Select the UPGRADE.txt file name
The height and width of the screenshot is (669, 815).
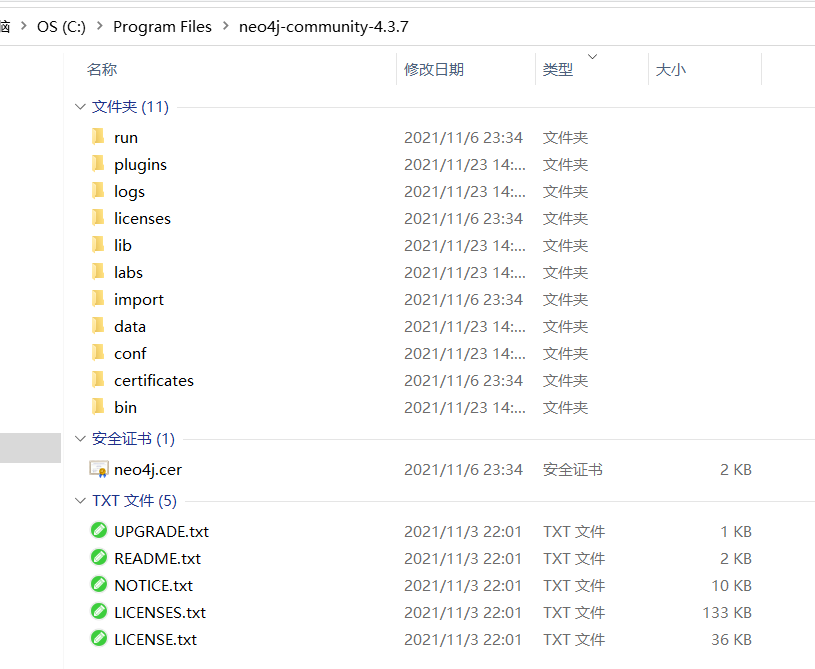pos(161,531)
